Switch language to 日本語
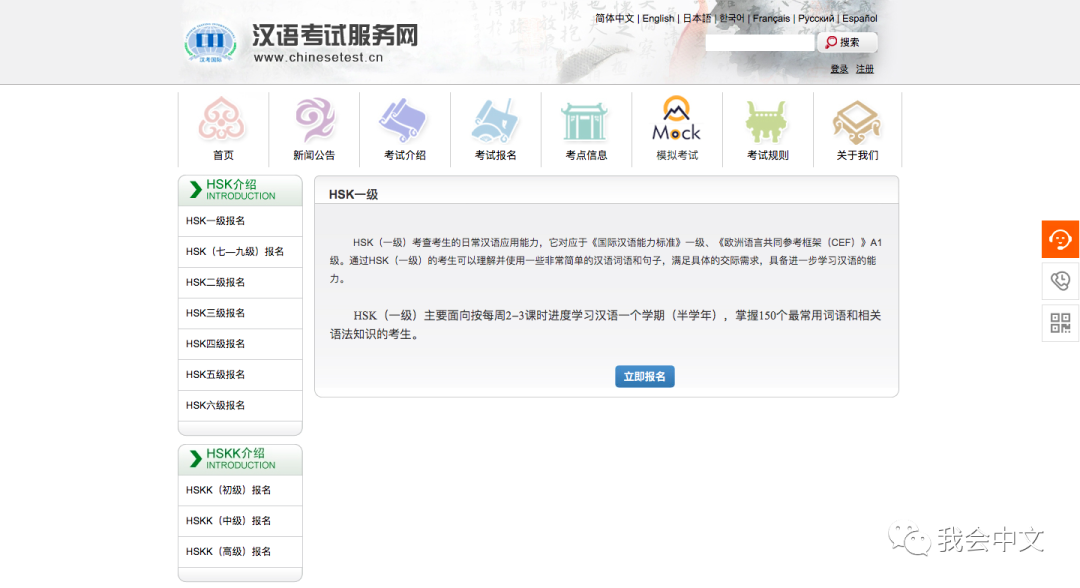 (696, 19)
